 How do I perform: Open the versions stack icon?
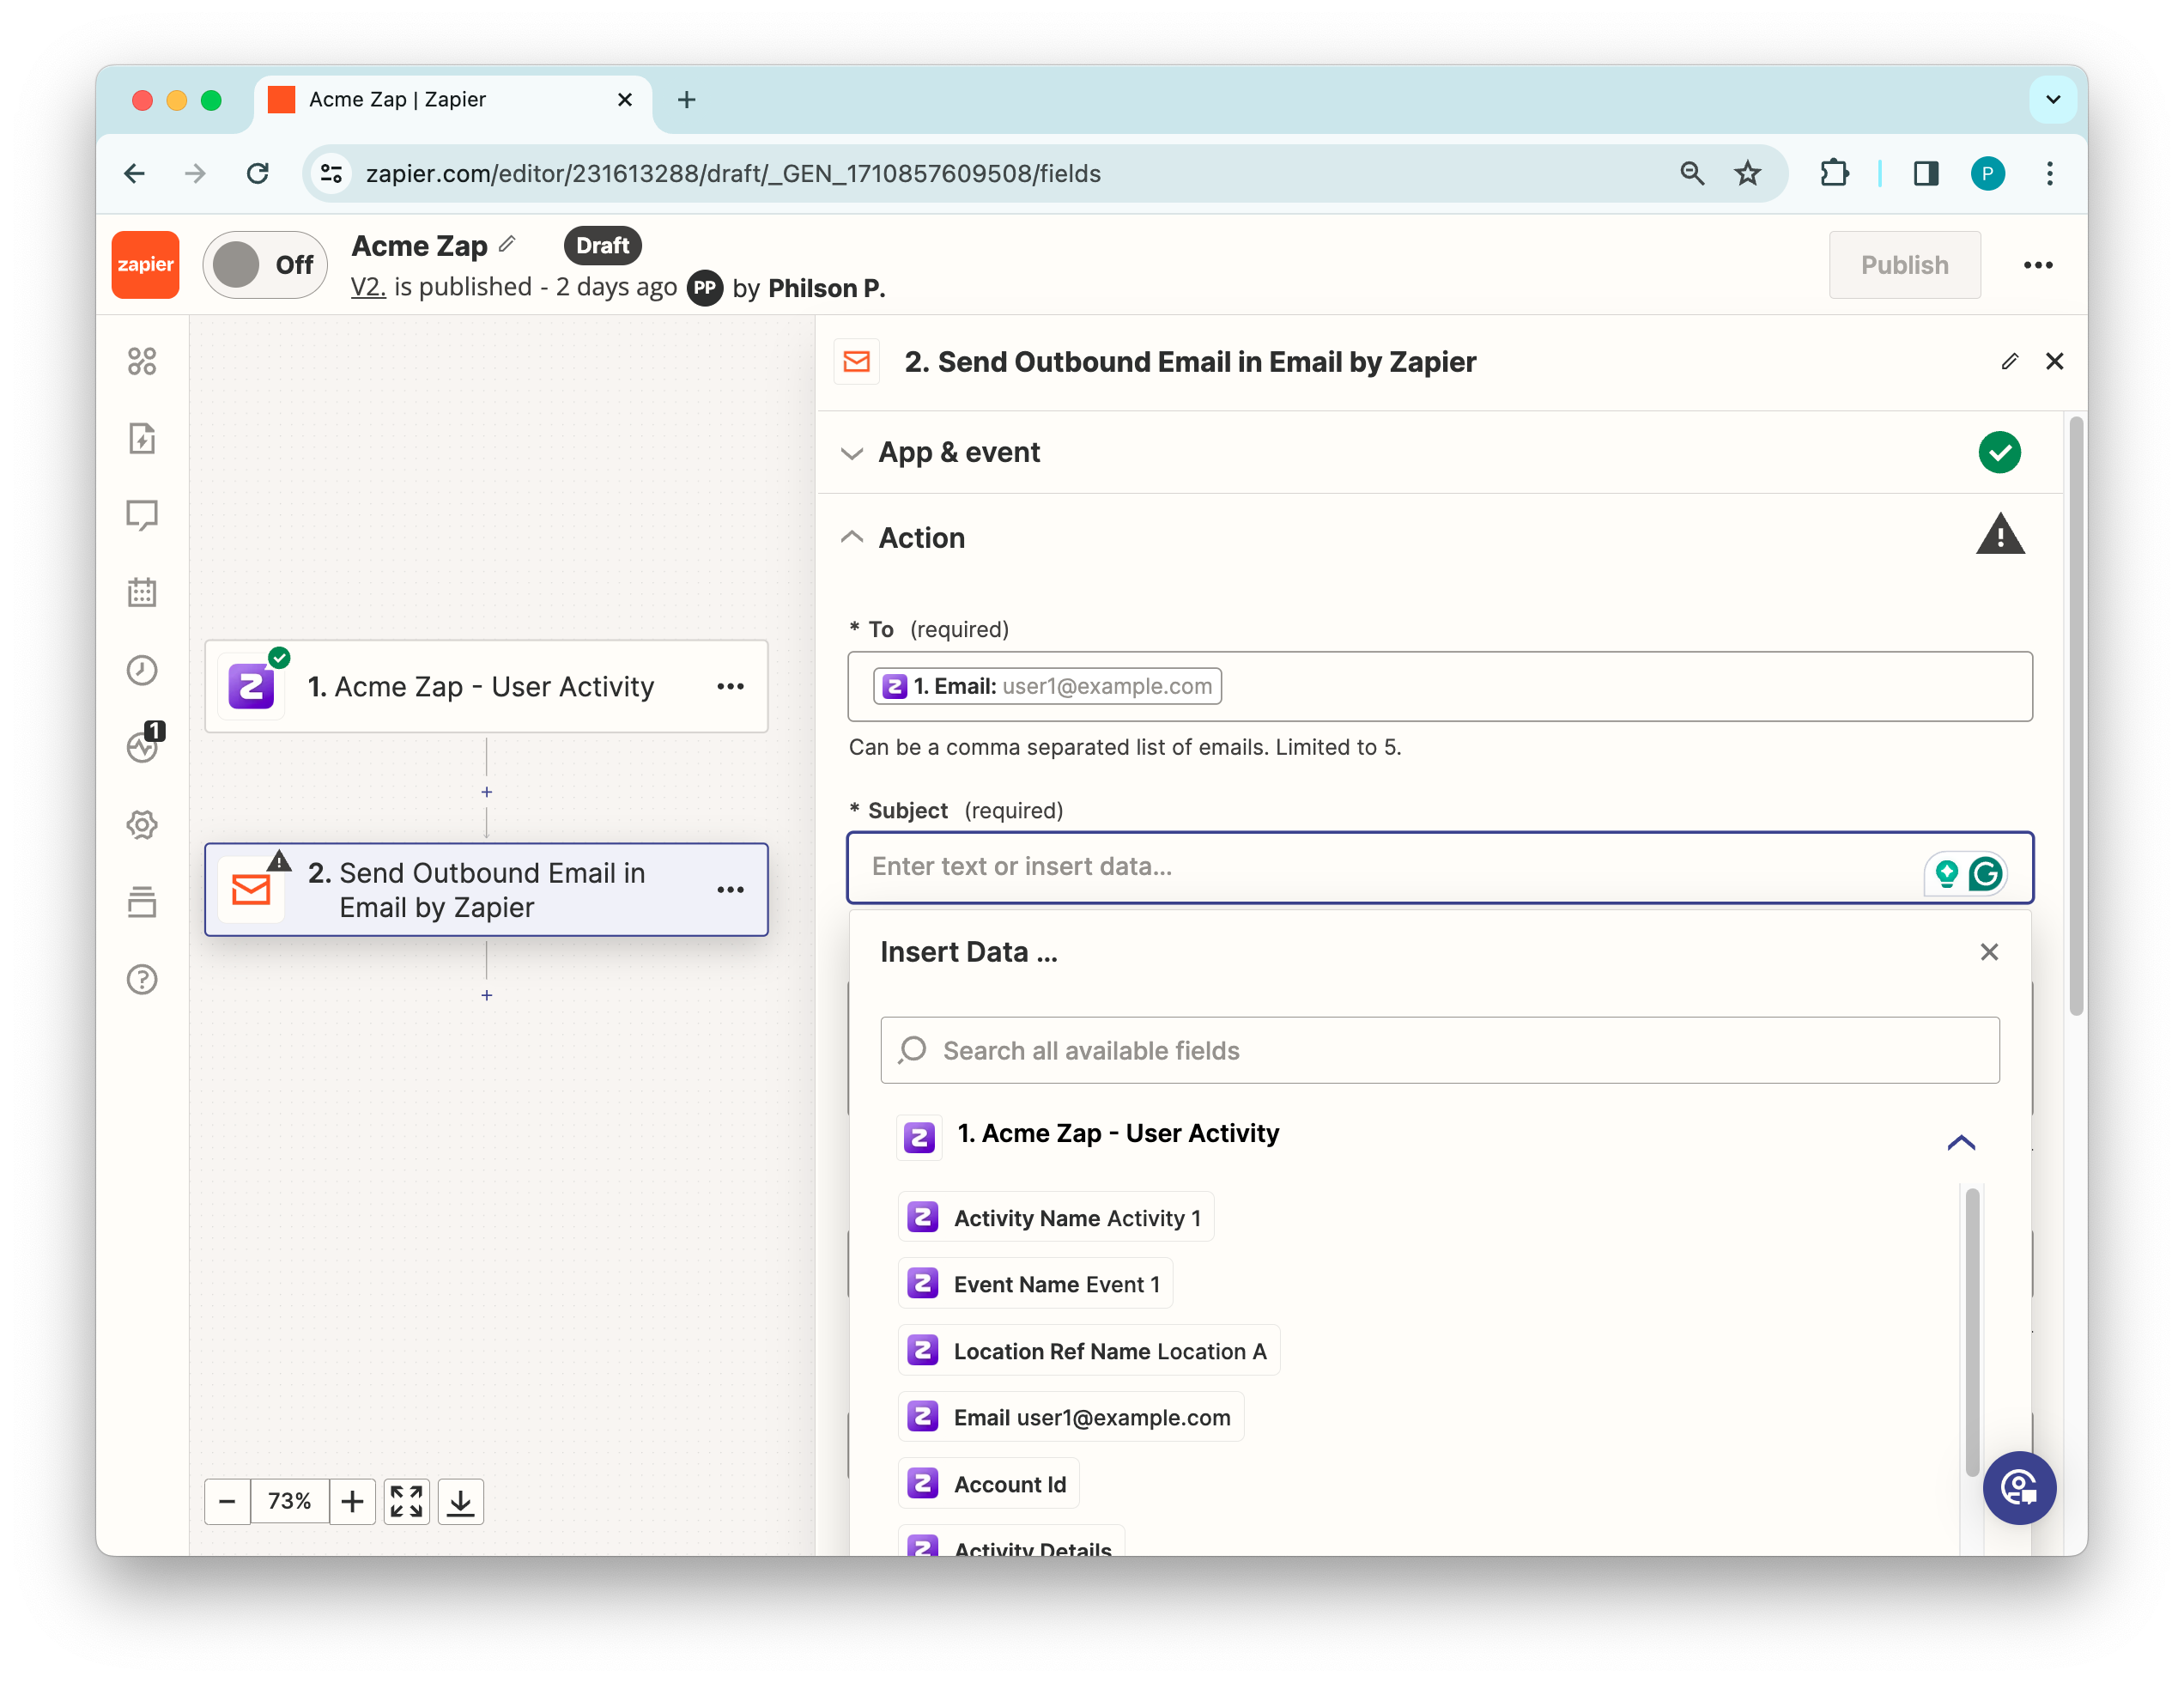coord(142,901)
